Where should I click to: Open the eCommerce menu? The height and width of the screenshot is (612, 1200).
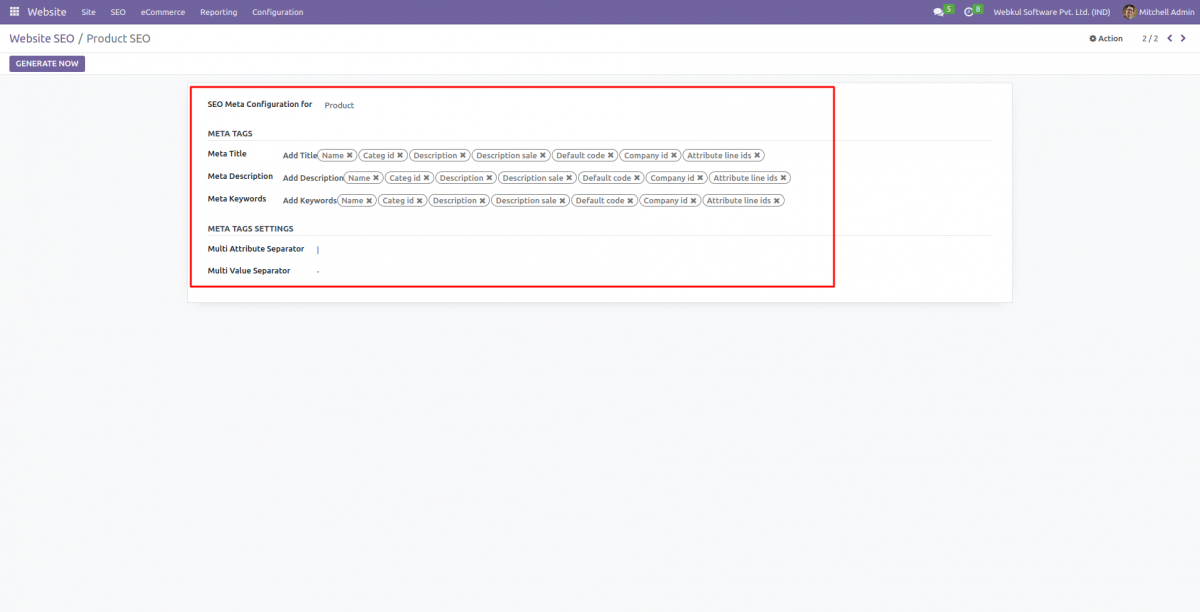click(162, 12)
